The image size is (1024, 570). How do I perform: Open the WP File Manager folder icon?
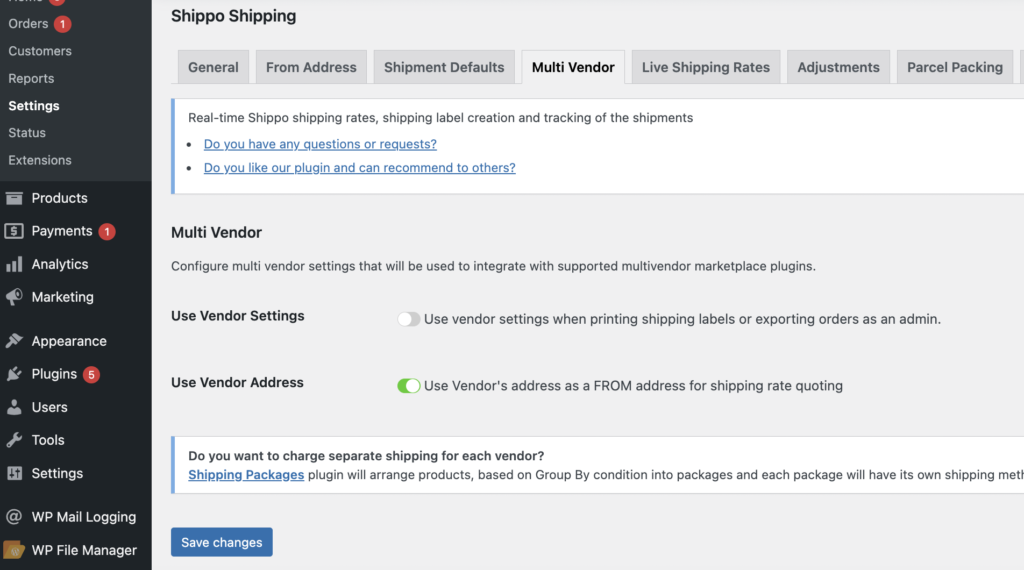tap(14, 549)
